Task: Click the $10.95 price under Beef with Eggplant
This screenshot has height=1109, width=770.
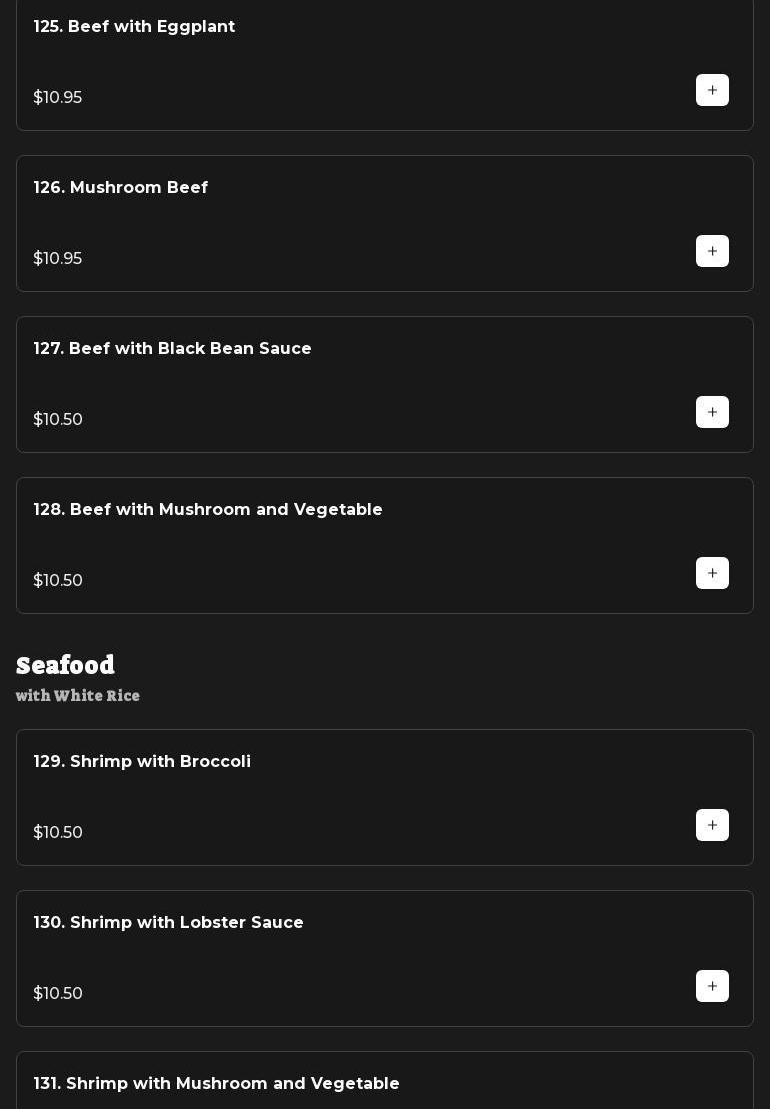Action: tap(58, 98)
